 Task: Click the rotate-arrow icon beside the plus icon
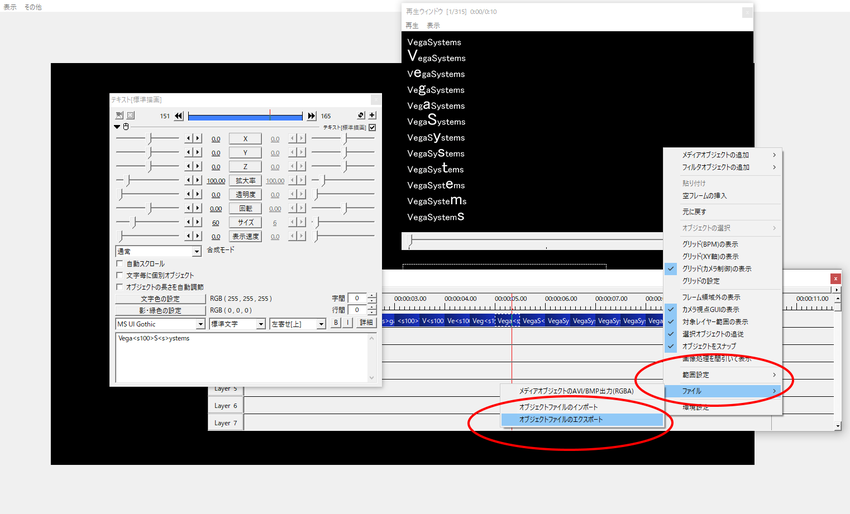361,115
